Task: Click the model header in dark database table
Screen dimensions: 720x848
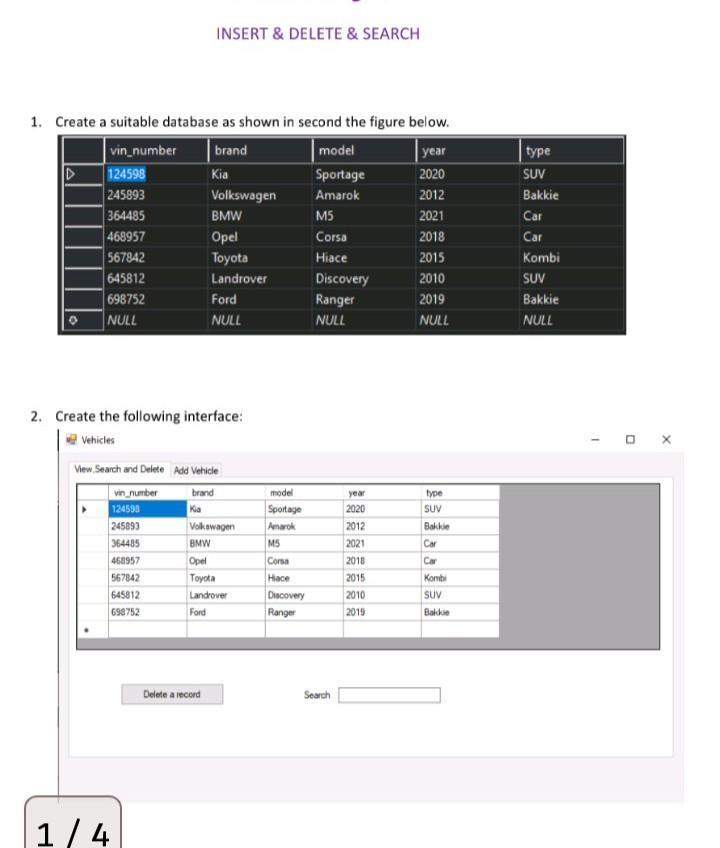Action: [x=364, y=150]
